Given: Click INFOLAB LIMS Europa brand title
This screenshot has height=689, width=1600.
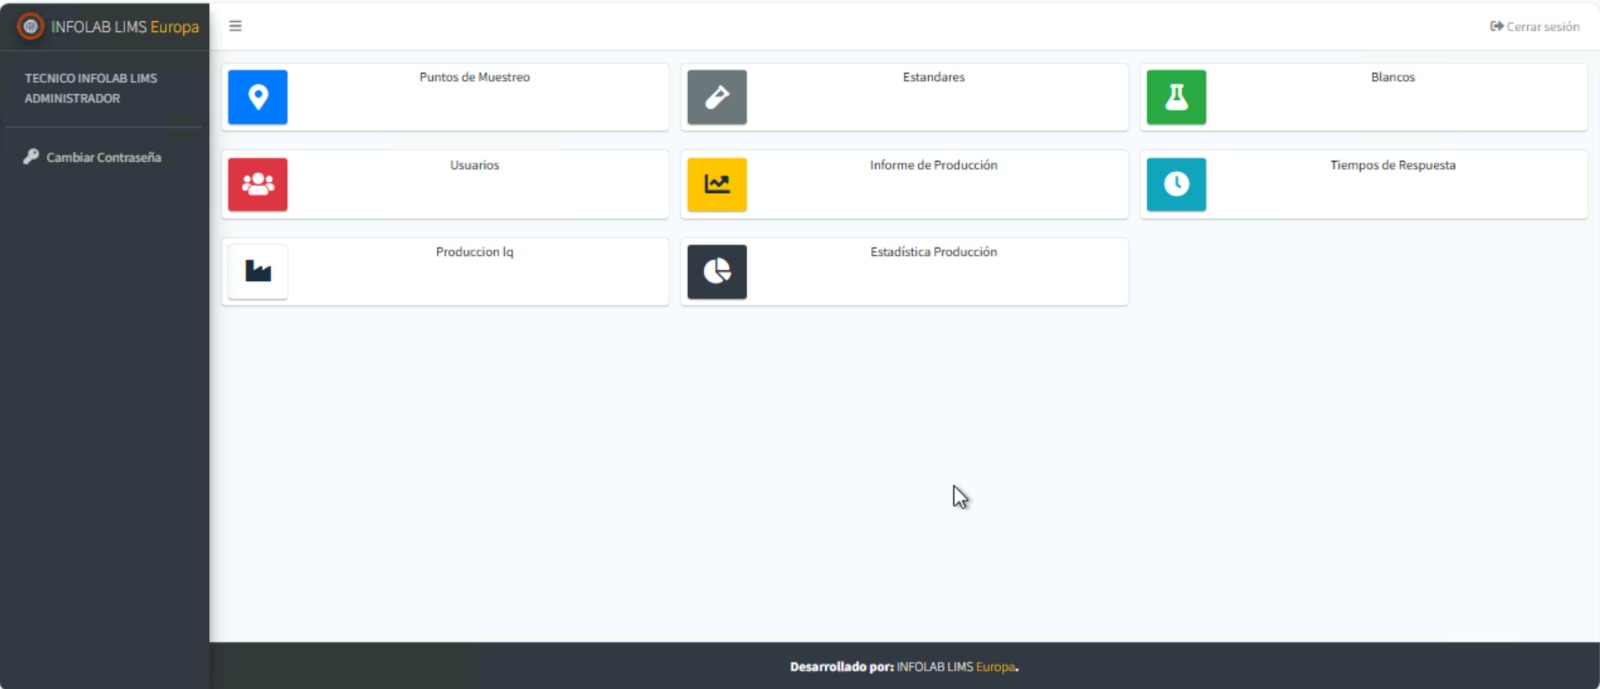Looking at the screenshot, I should [x=125, y=27].
